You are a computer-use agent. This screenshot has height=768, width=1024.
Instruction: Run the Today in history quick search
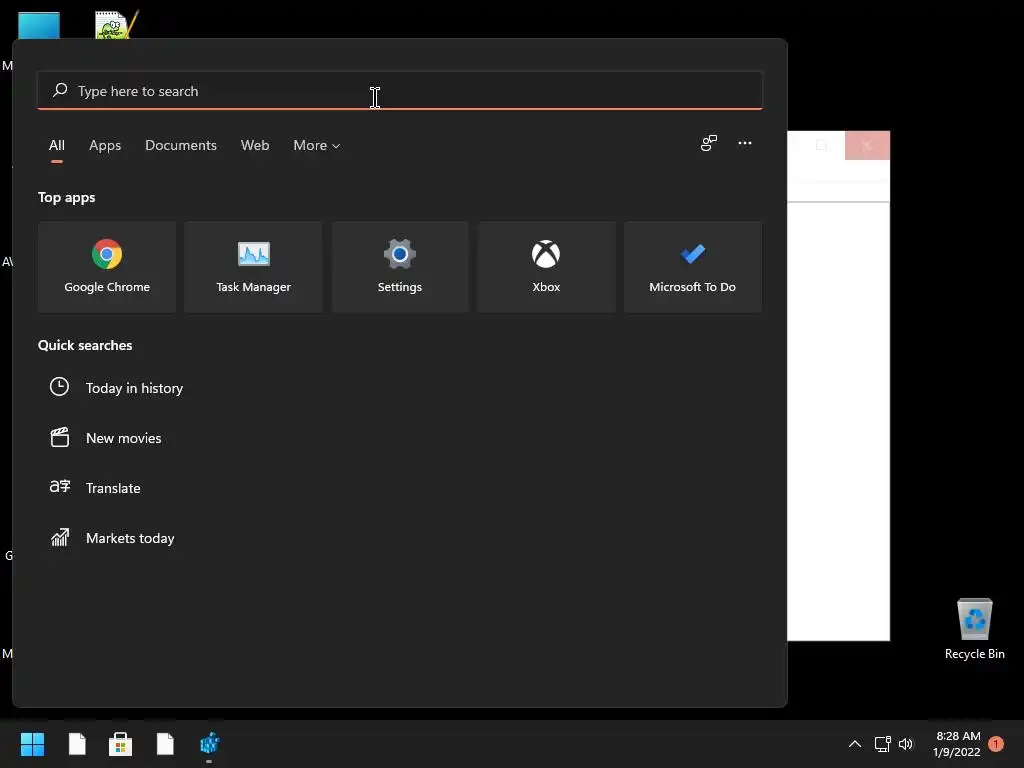(x=134, y=388)
